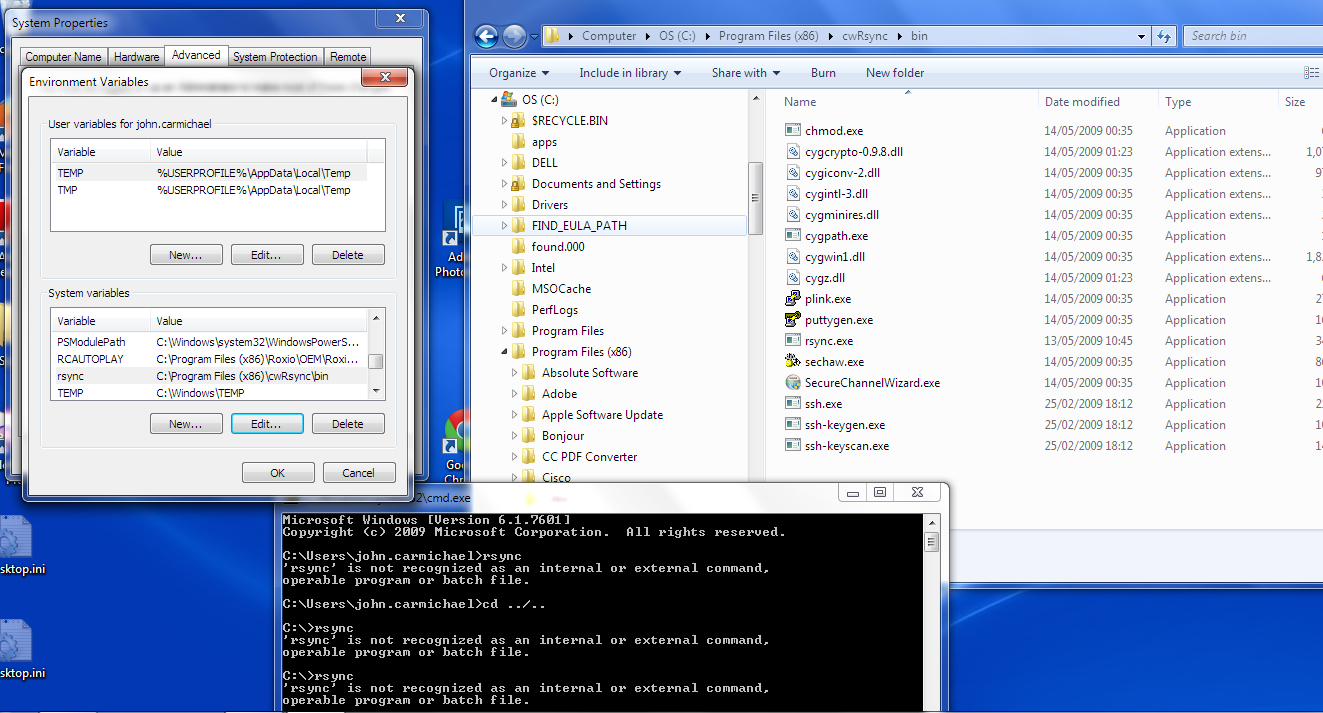Sort files by Name column header

(x=800, y=102)
